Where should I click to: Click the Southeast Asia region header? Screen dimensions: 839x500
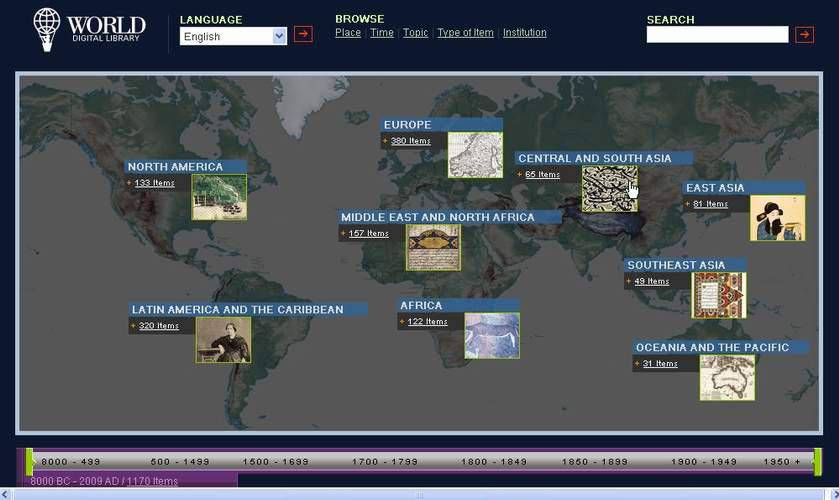click(x=685, y=266)
